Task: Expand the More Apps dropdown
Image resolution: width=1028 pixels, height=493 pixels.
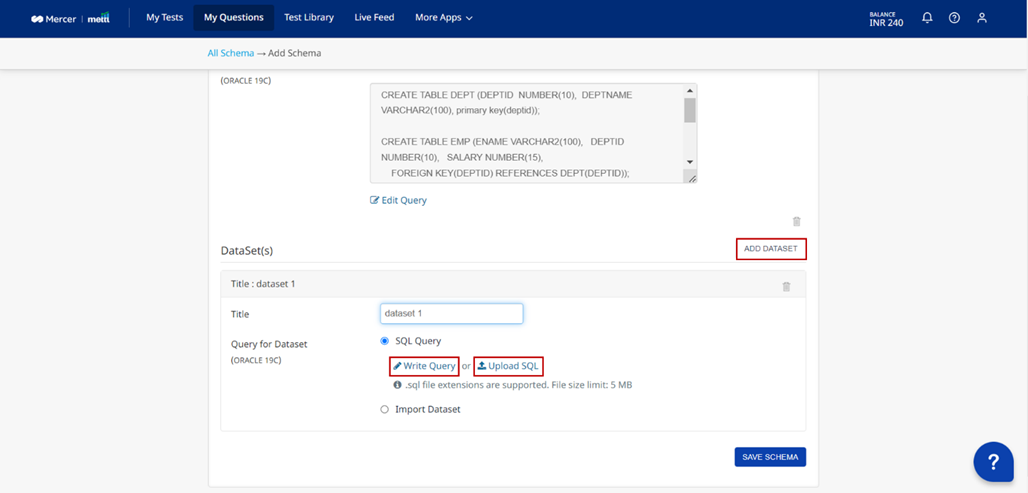Action: [444, 18]
